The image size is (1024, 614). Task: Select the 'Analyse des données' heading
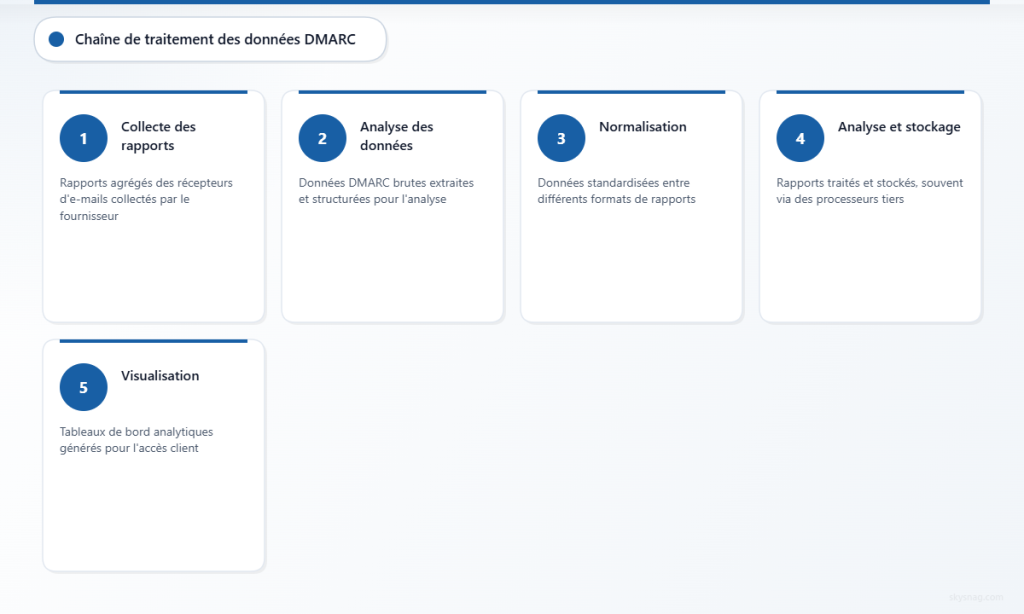(x=395, y=138)
